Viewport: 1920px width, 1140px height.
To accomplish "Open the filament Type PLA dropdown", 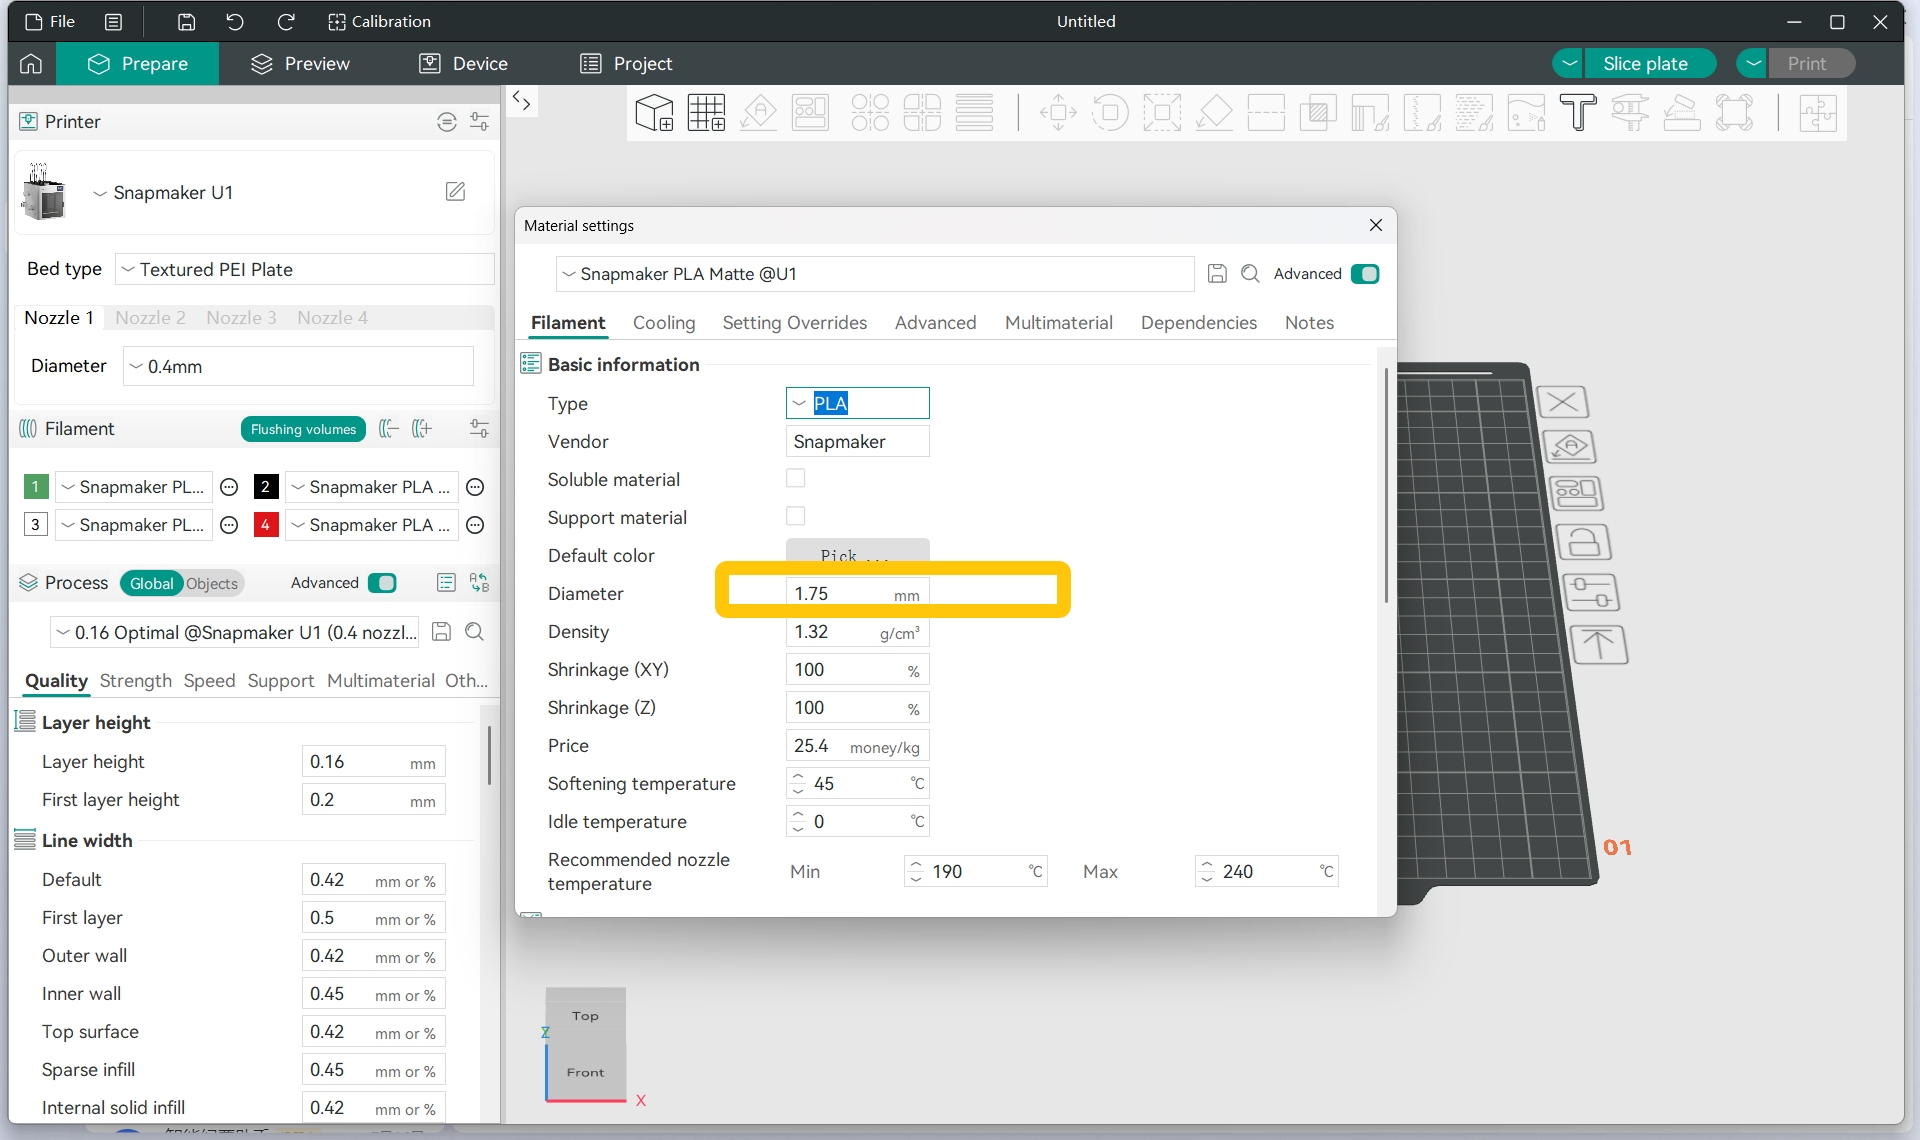I will click(x=858, y=403).
